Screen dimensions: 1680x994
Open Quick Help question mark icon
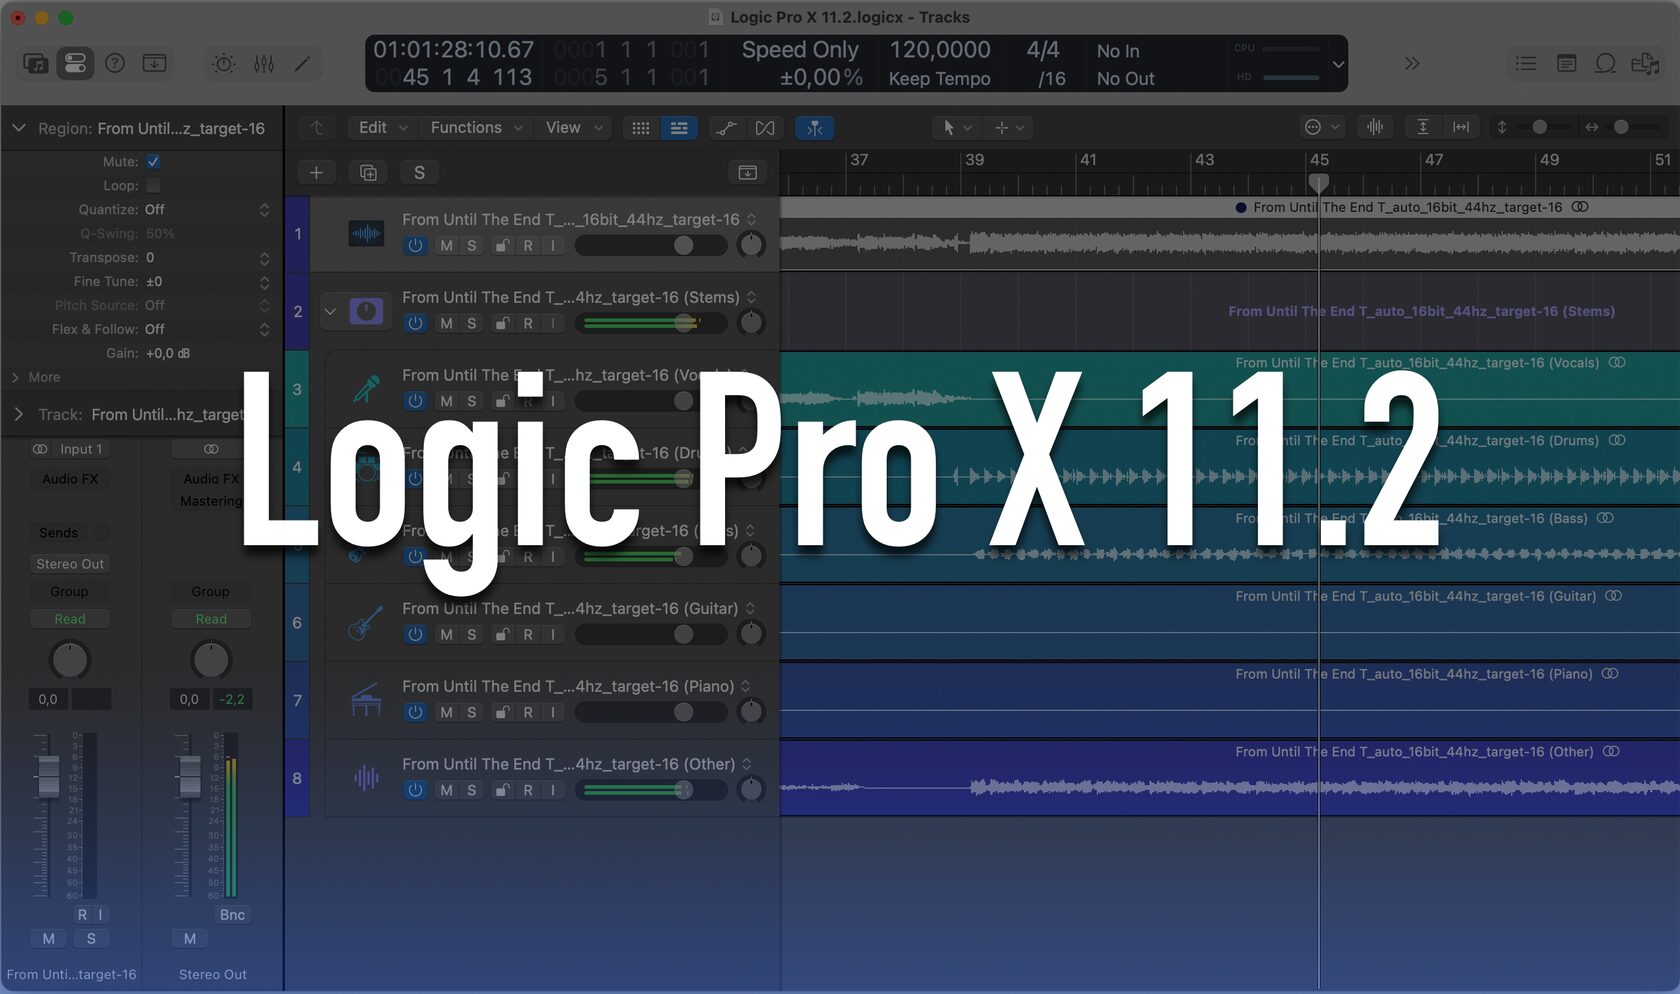click(x=115, y=64)
